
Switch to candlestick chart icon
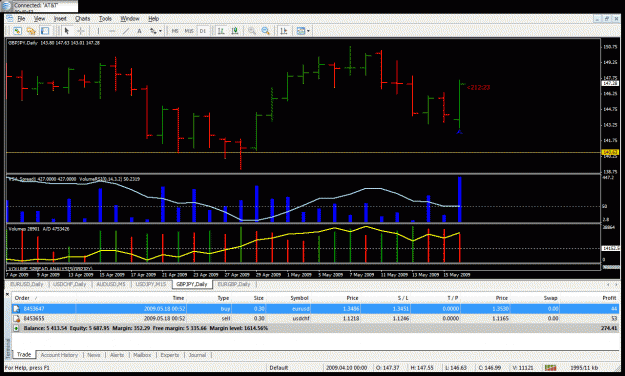click(x=235, y=31)
